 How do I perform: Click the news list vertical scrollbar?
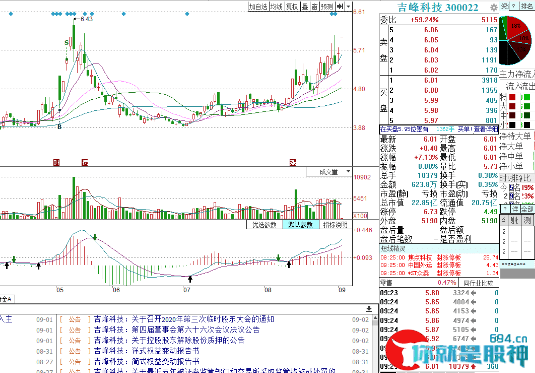(x=375, y=344)
